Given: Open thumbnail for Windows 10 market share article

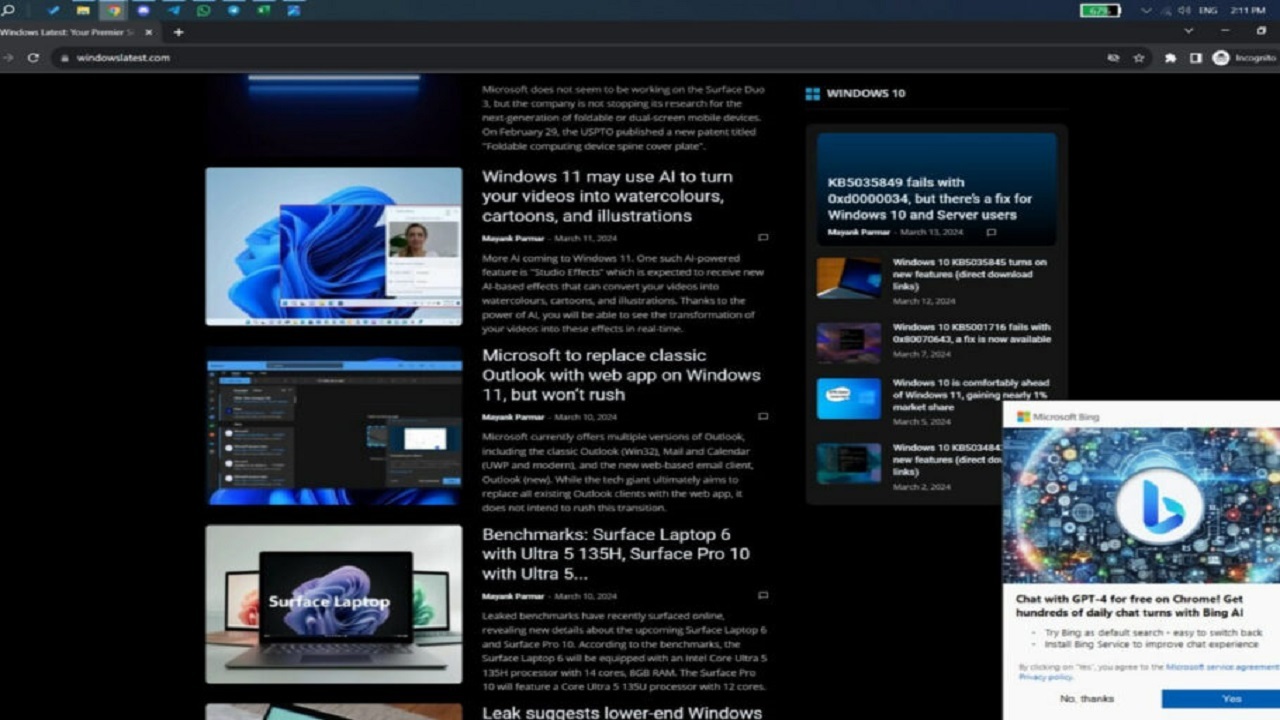Looking at the screenshot, I should pos(849,398).
